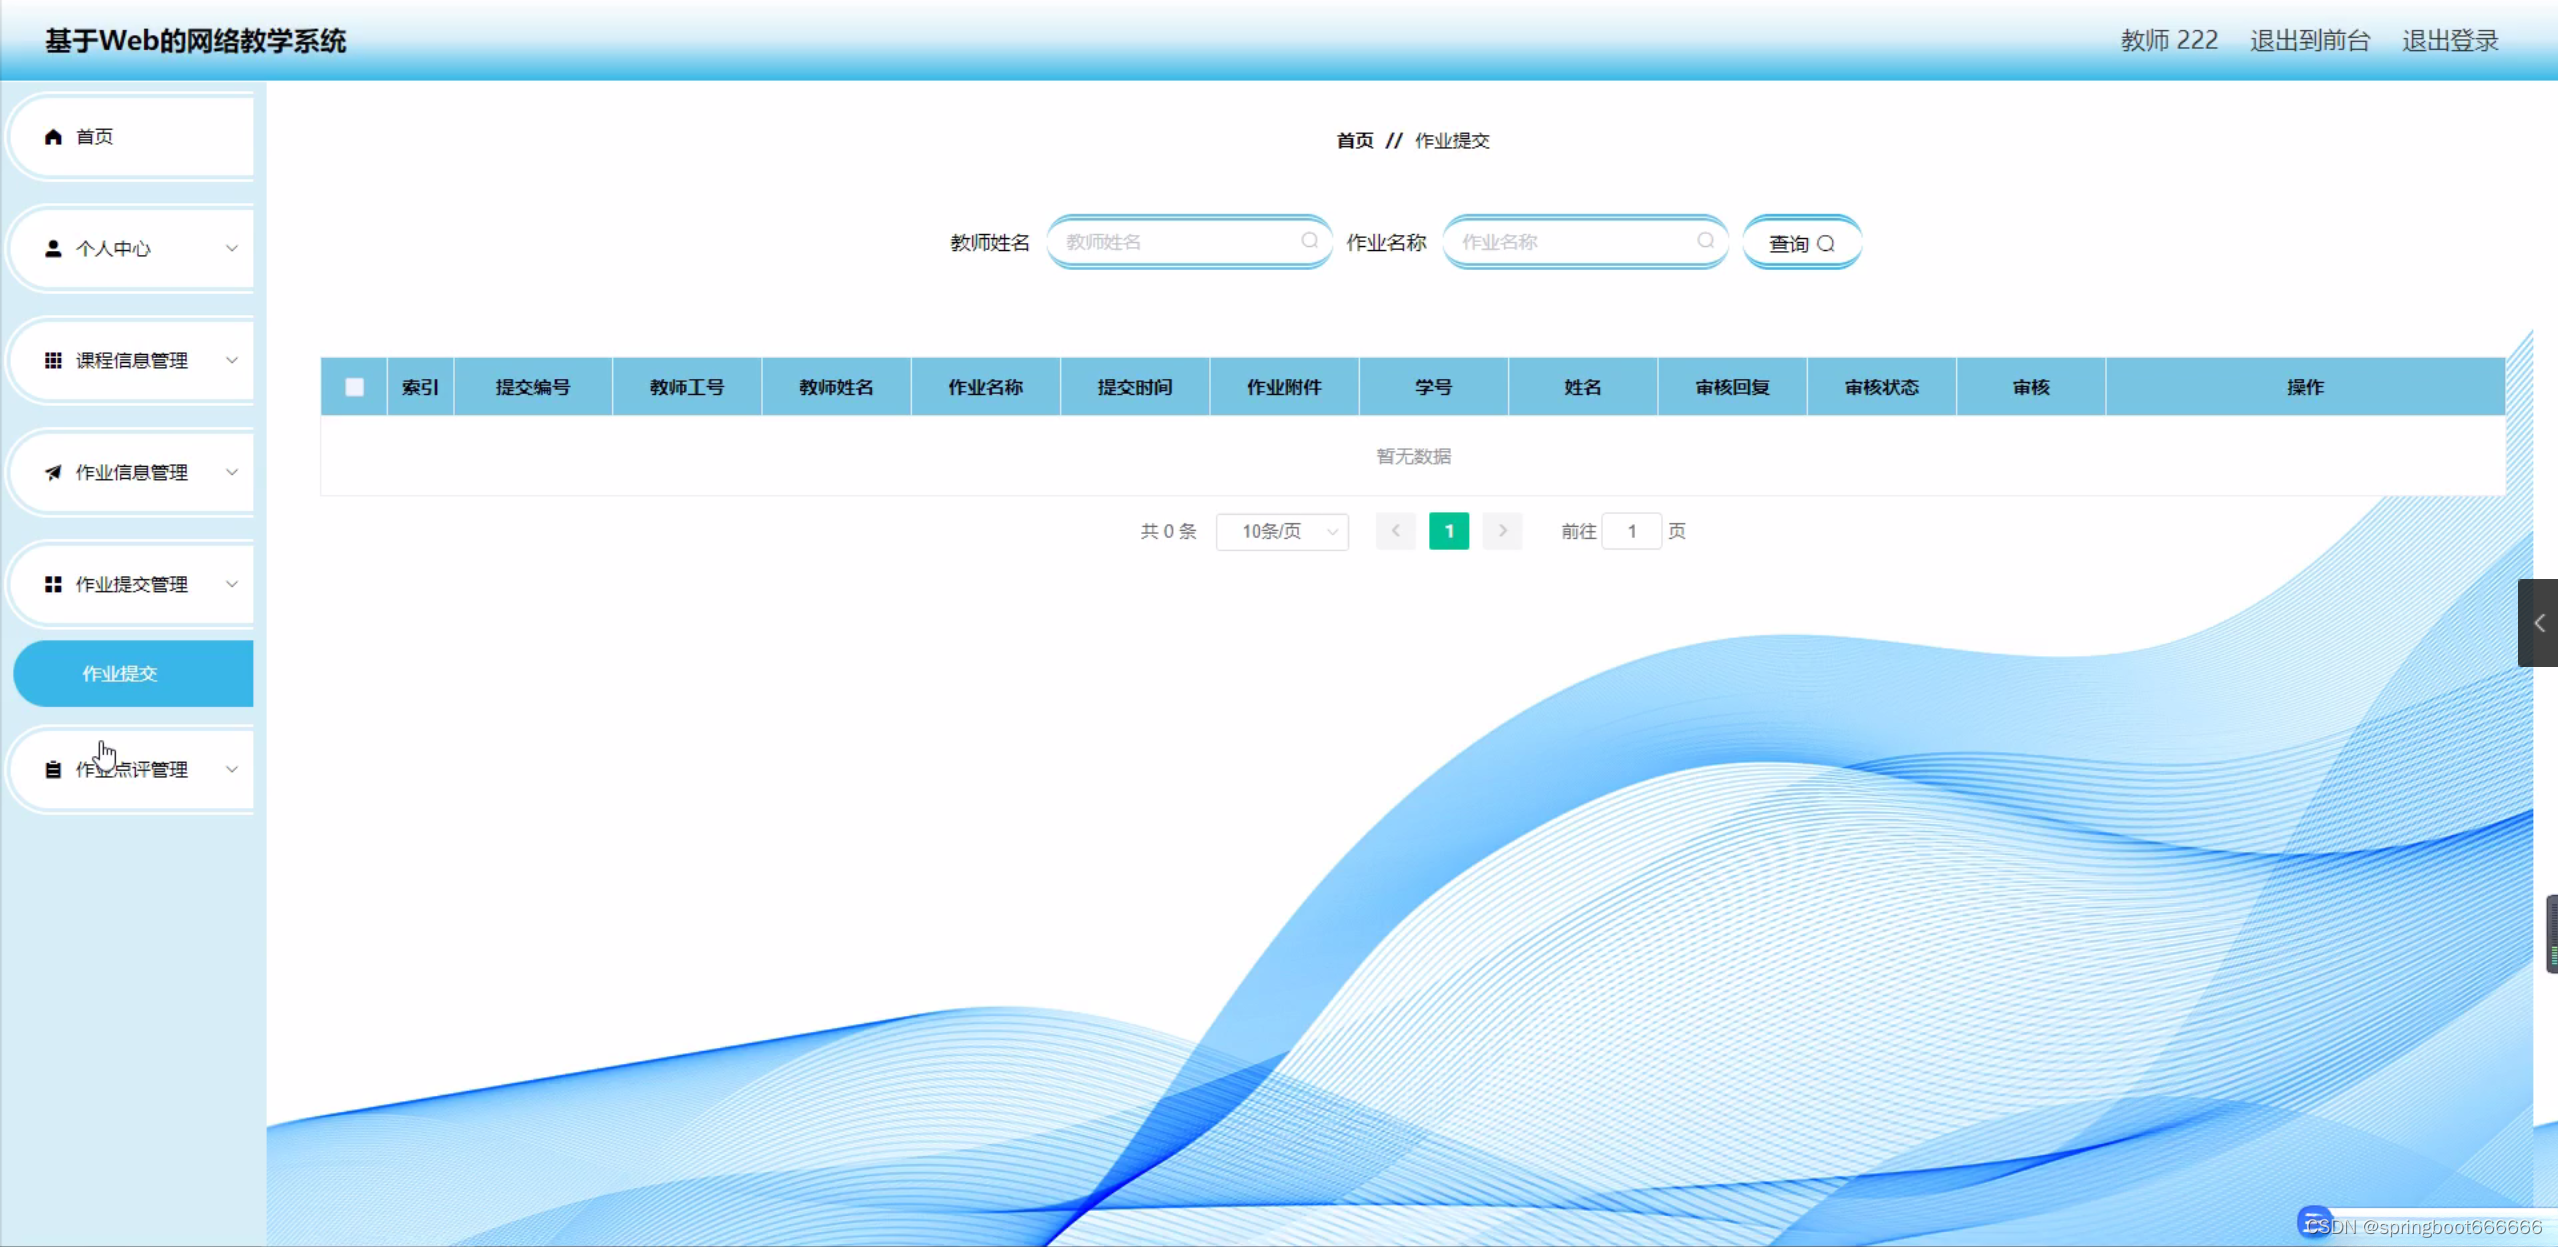Viewport: 2558px width, 1247px height.
Task: Toggle the select-all checkbox in table header
Action: click(354, 387)
